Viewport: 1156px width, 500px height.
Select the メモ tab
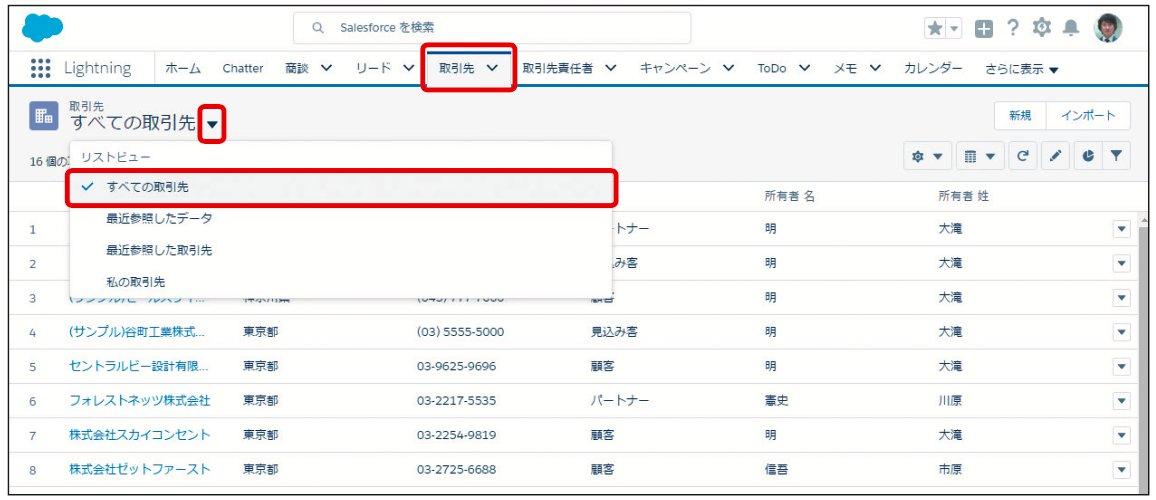[x=845, y=68]
